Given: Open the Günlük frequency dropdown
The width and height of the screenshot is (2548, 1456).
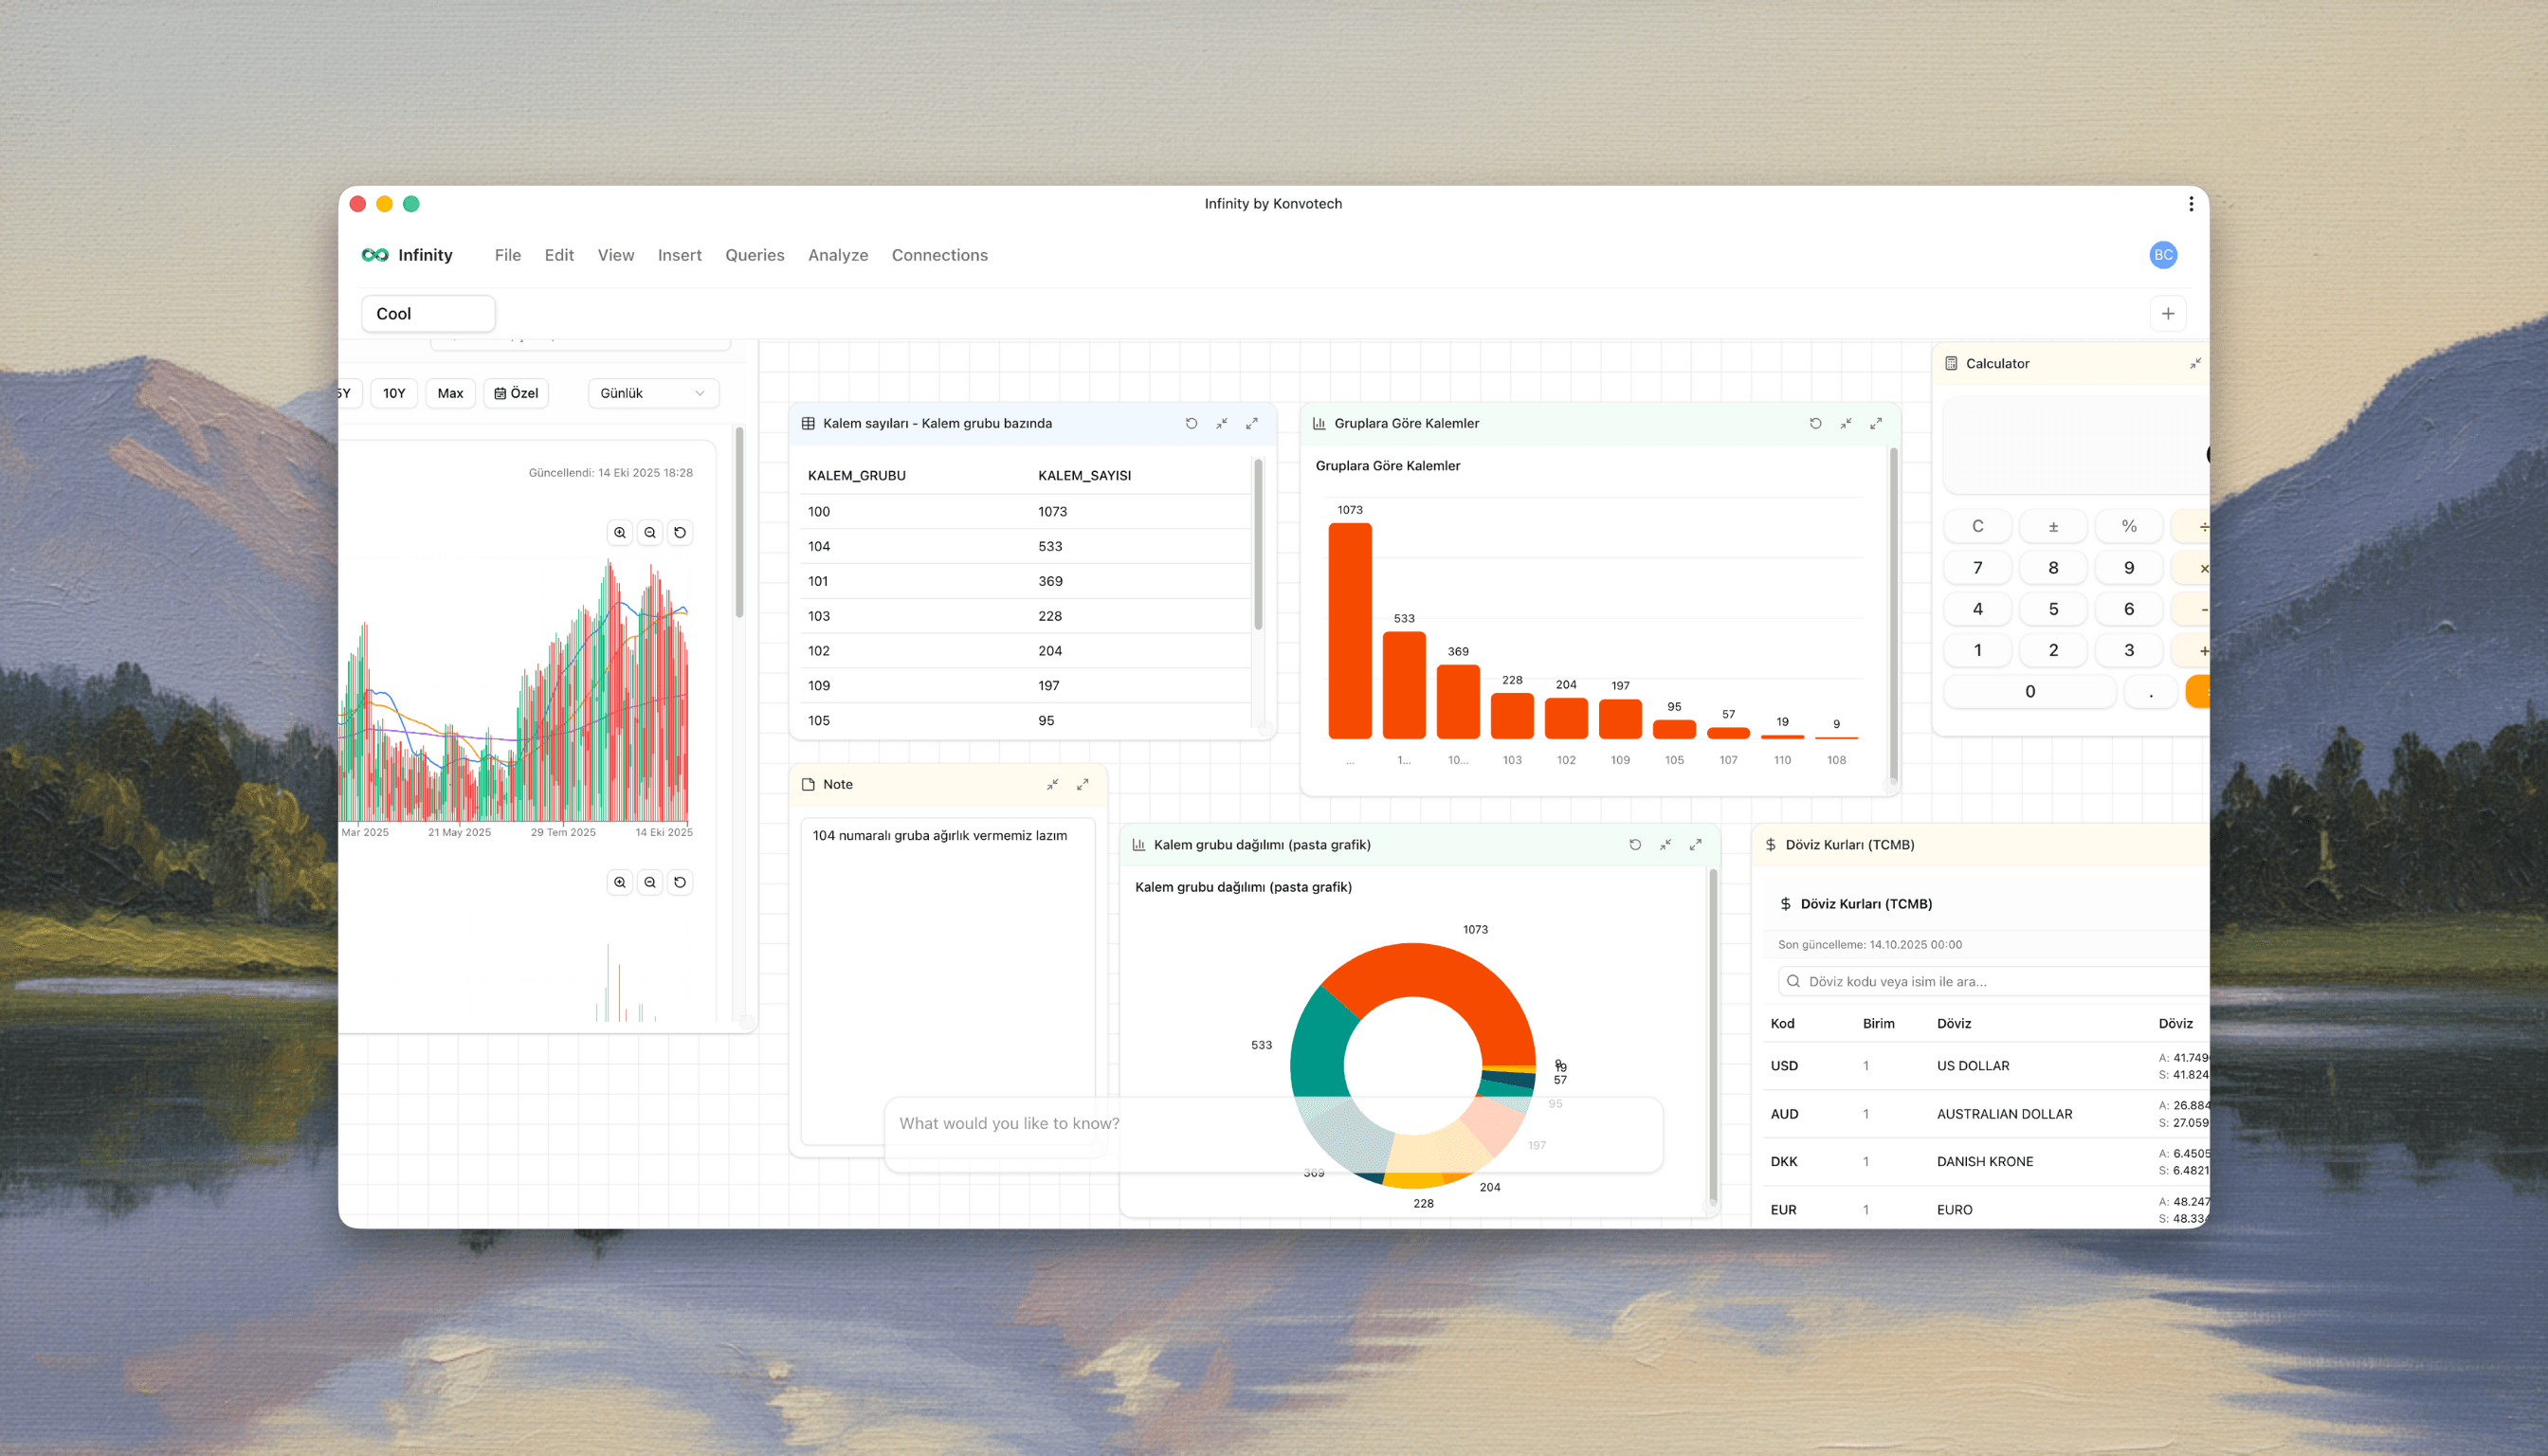Looking at the screenshot, I should pos(652,393).
